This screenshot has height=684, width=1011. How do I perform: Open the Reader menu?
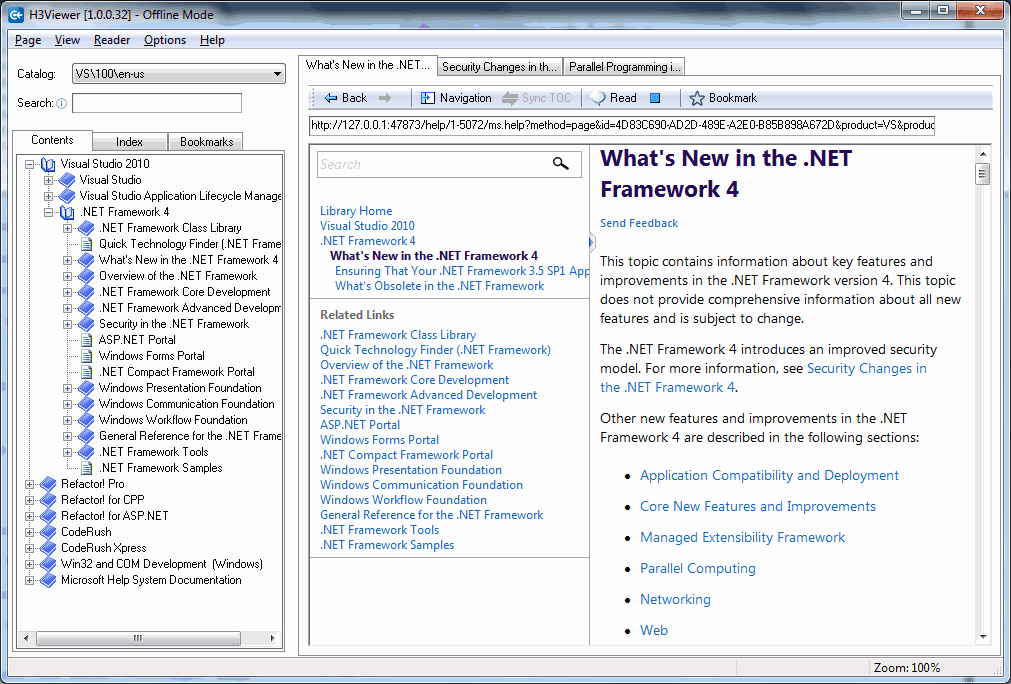(112, 40)
